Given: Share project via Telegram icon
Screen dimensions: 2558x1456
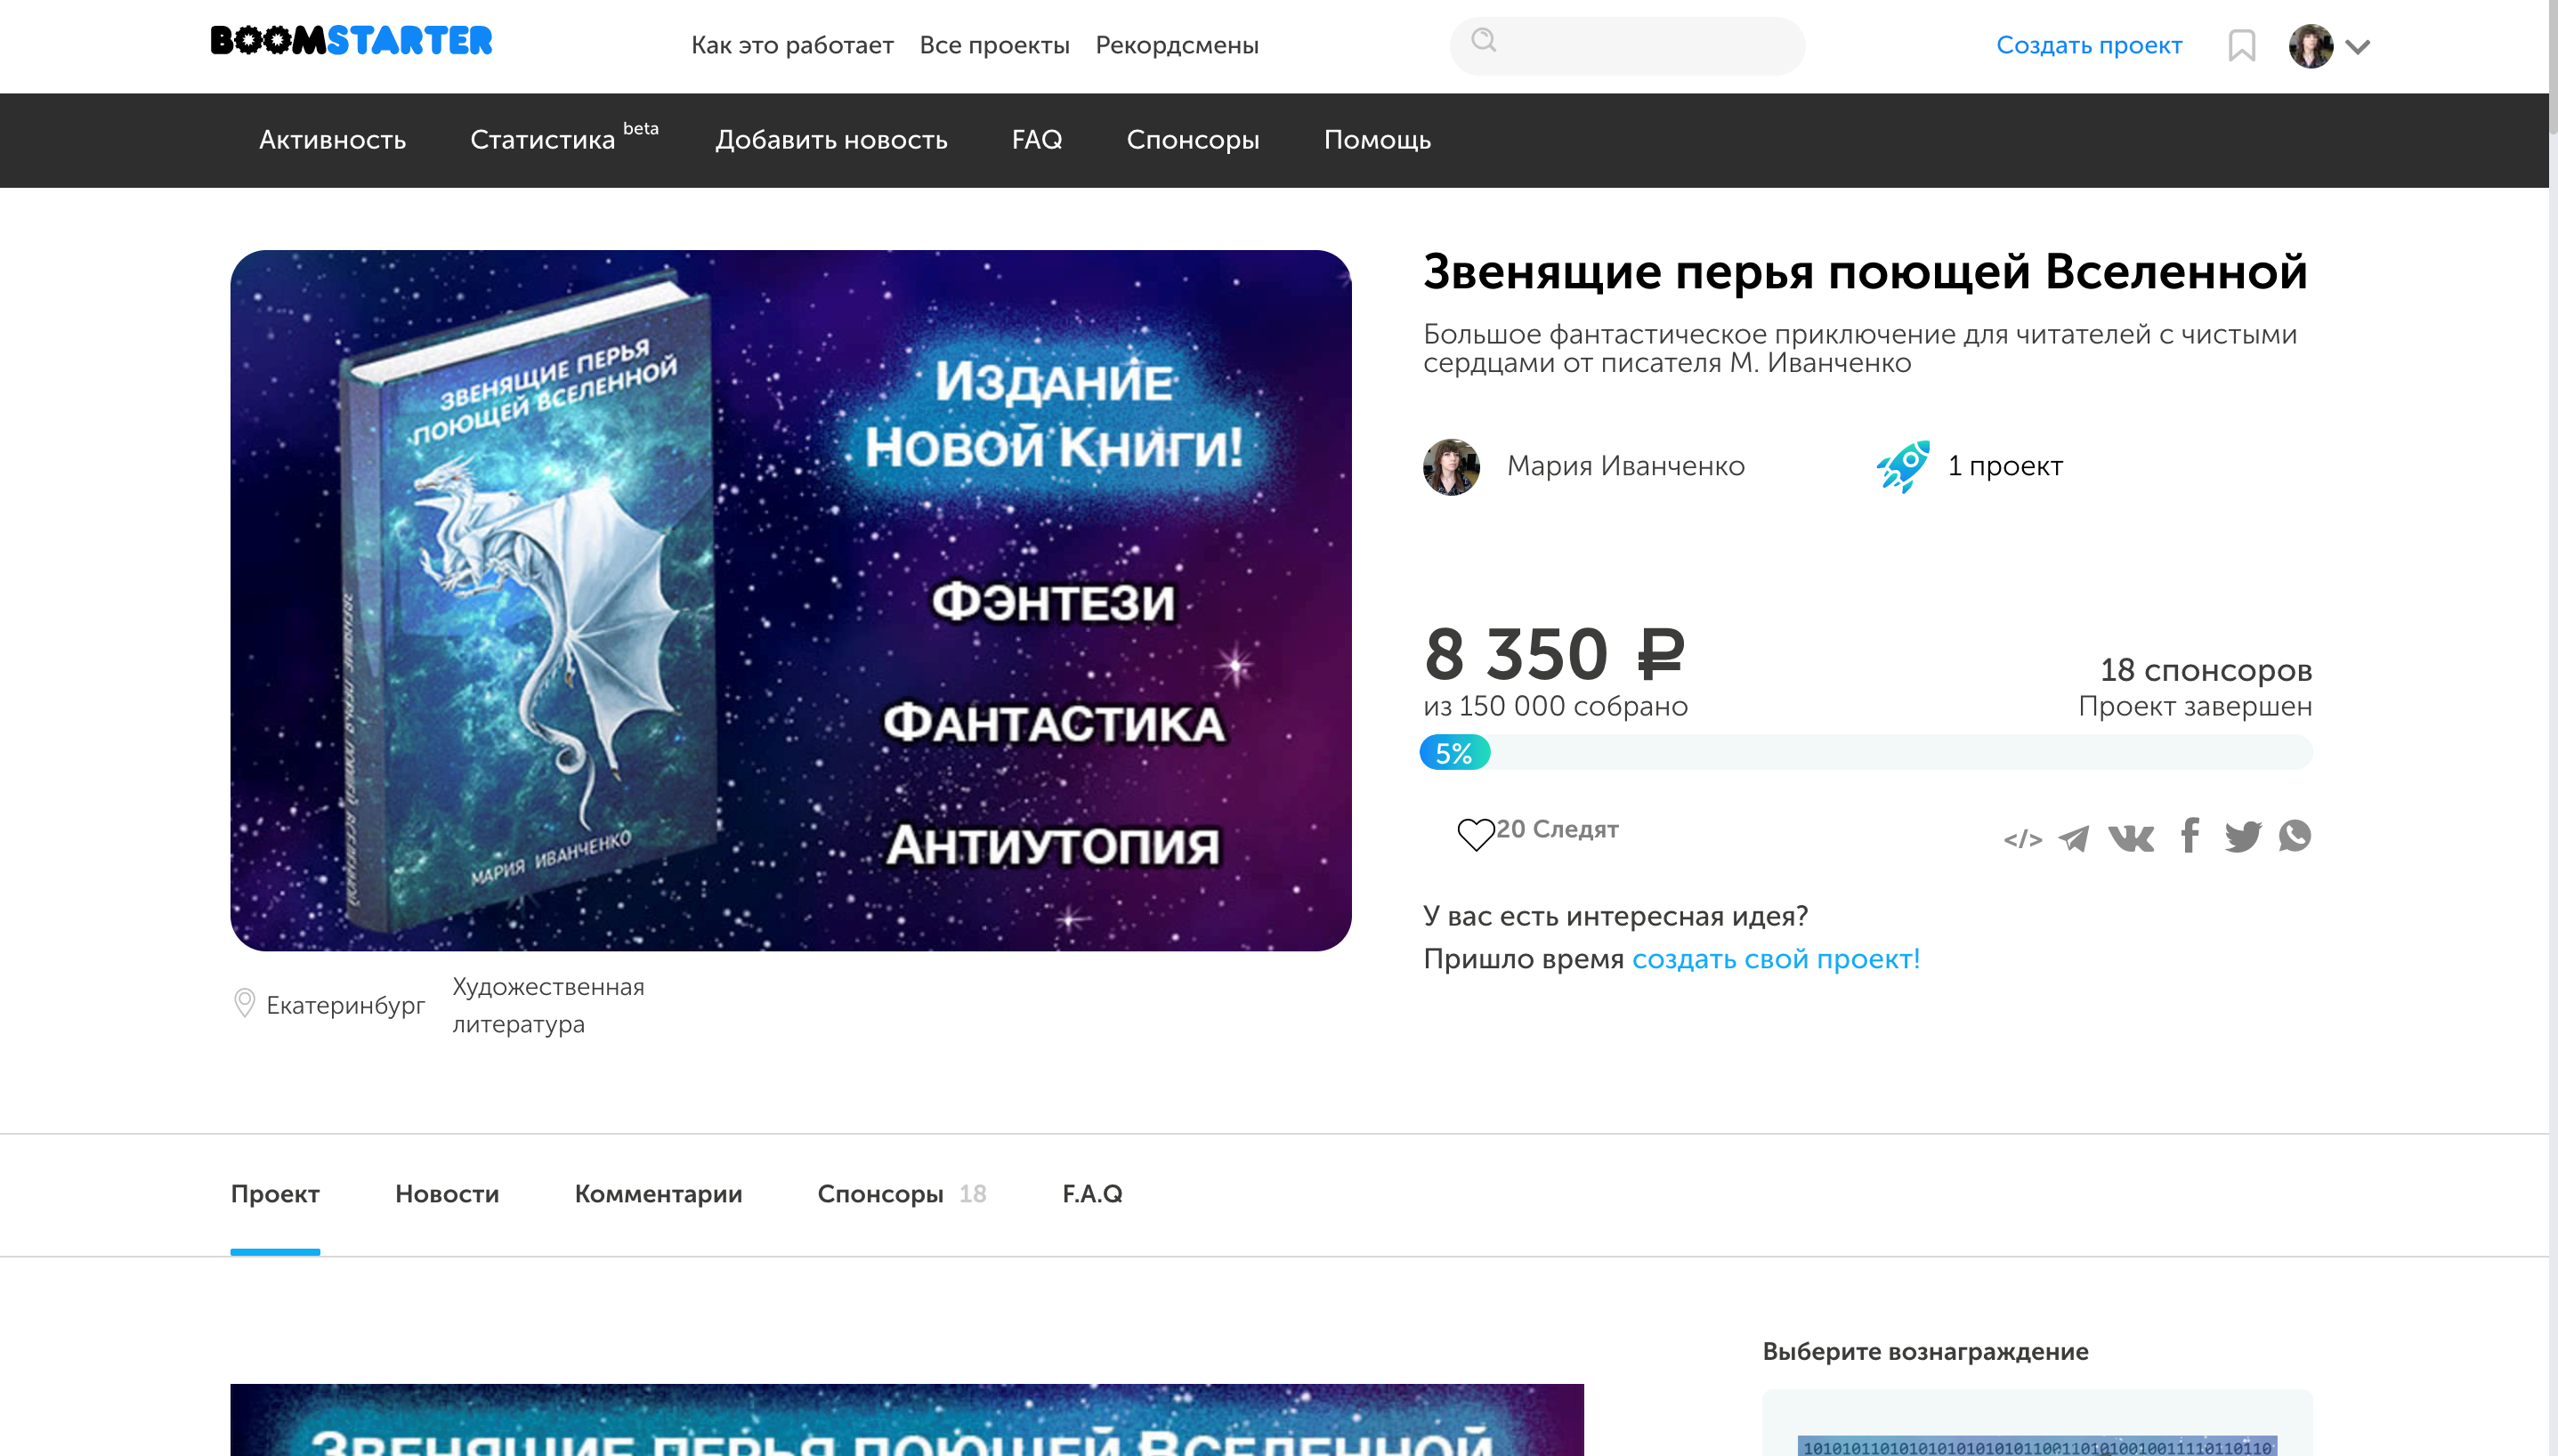Looking at the screenshot, I should (x=2074, y=837).
